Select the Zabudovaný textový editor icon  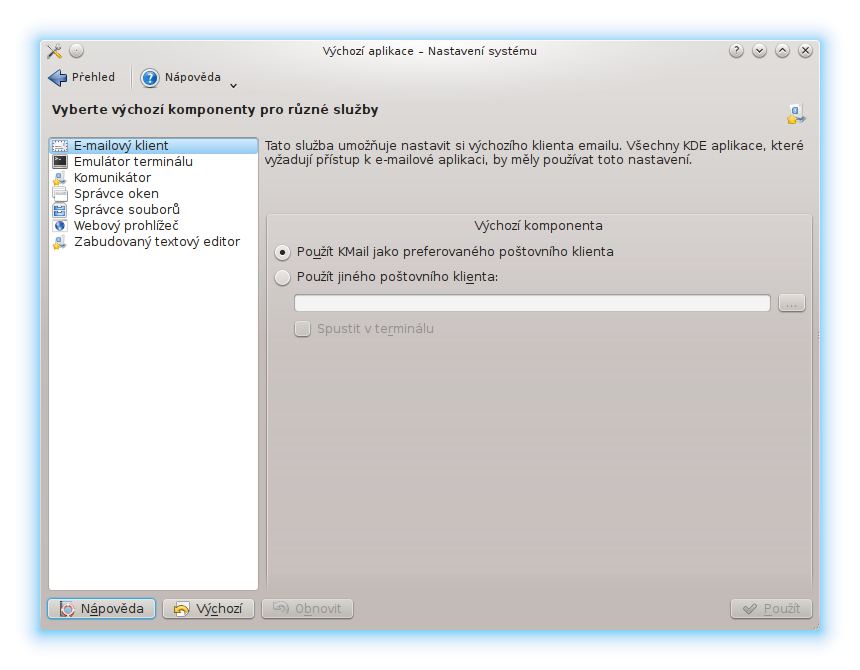click(x=60, y=242)
